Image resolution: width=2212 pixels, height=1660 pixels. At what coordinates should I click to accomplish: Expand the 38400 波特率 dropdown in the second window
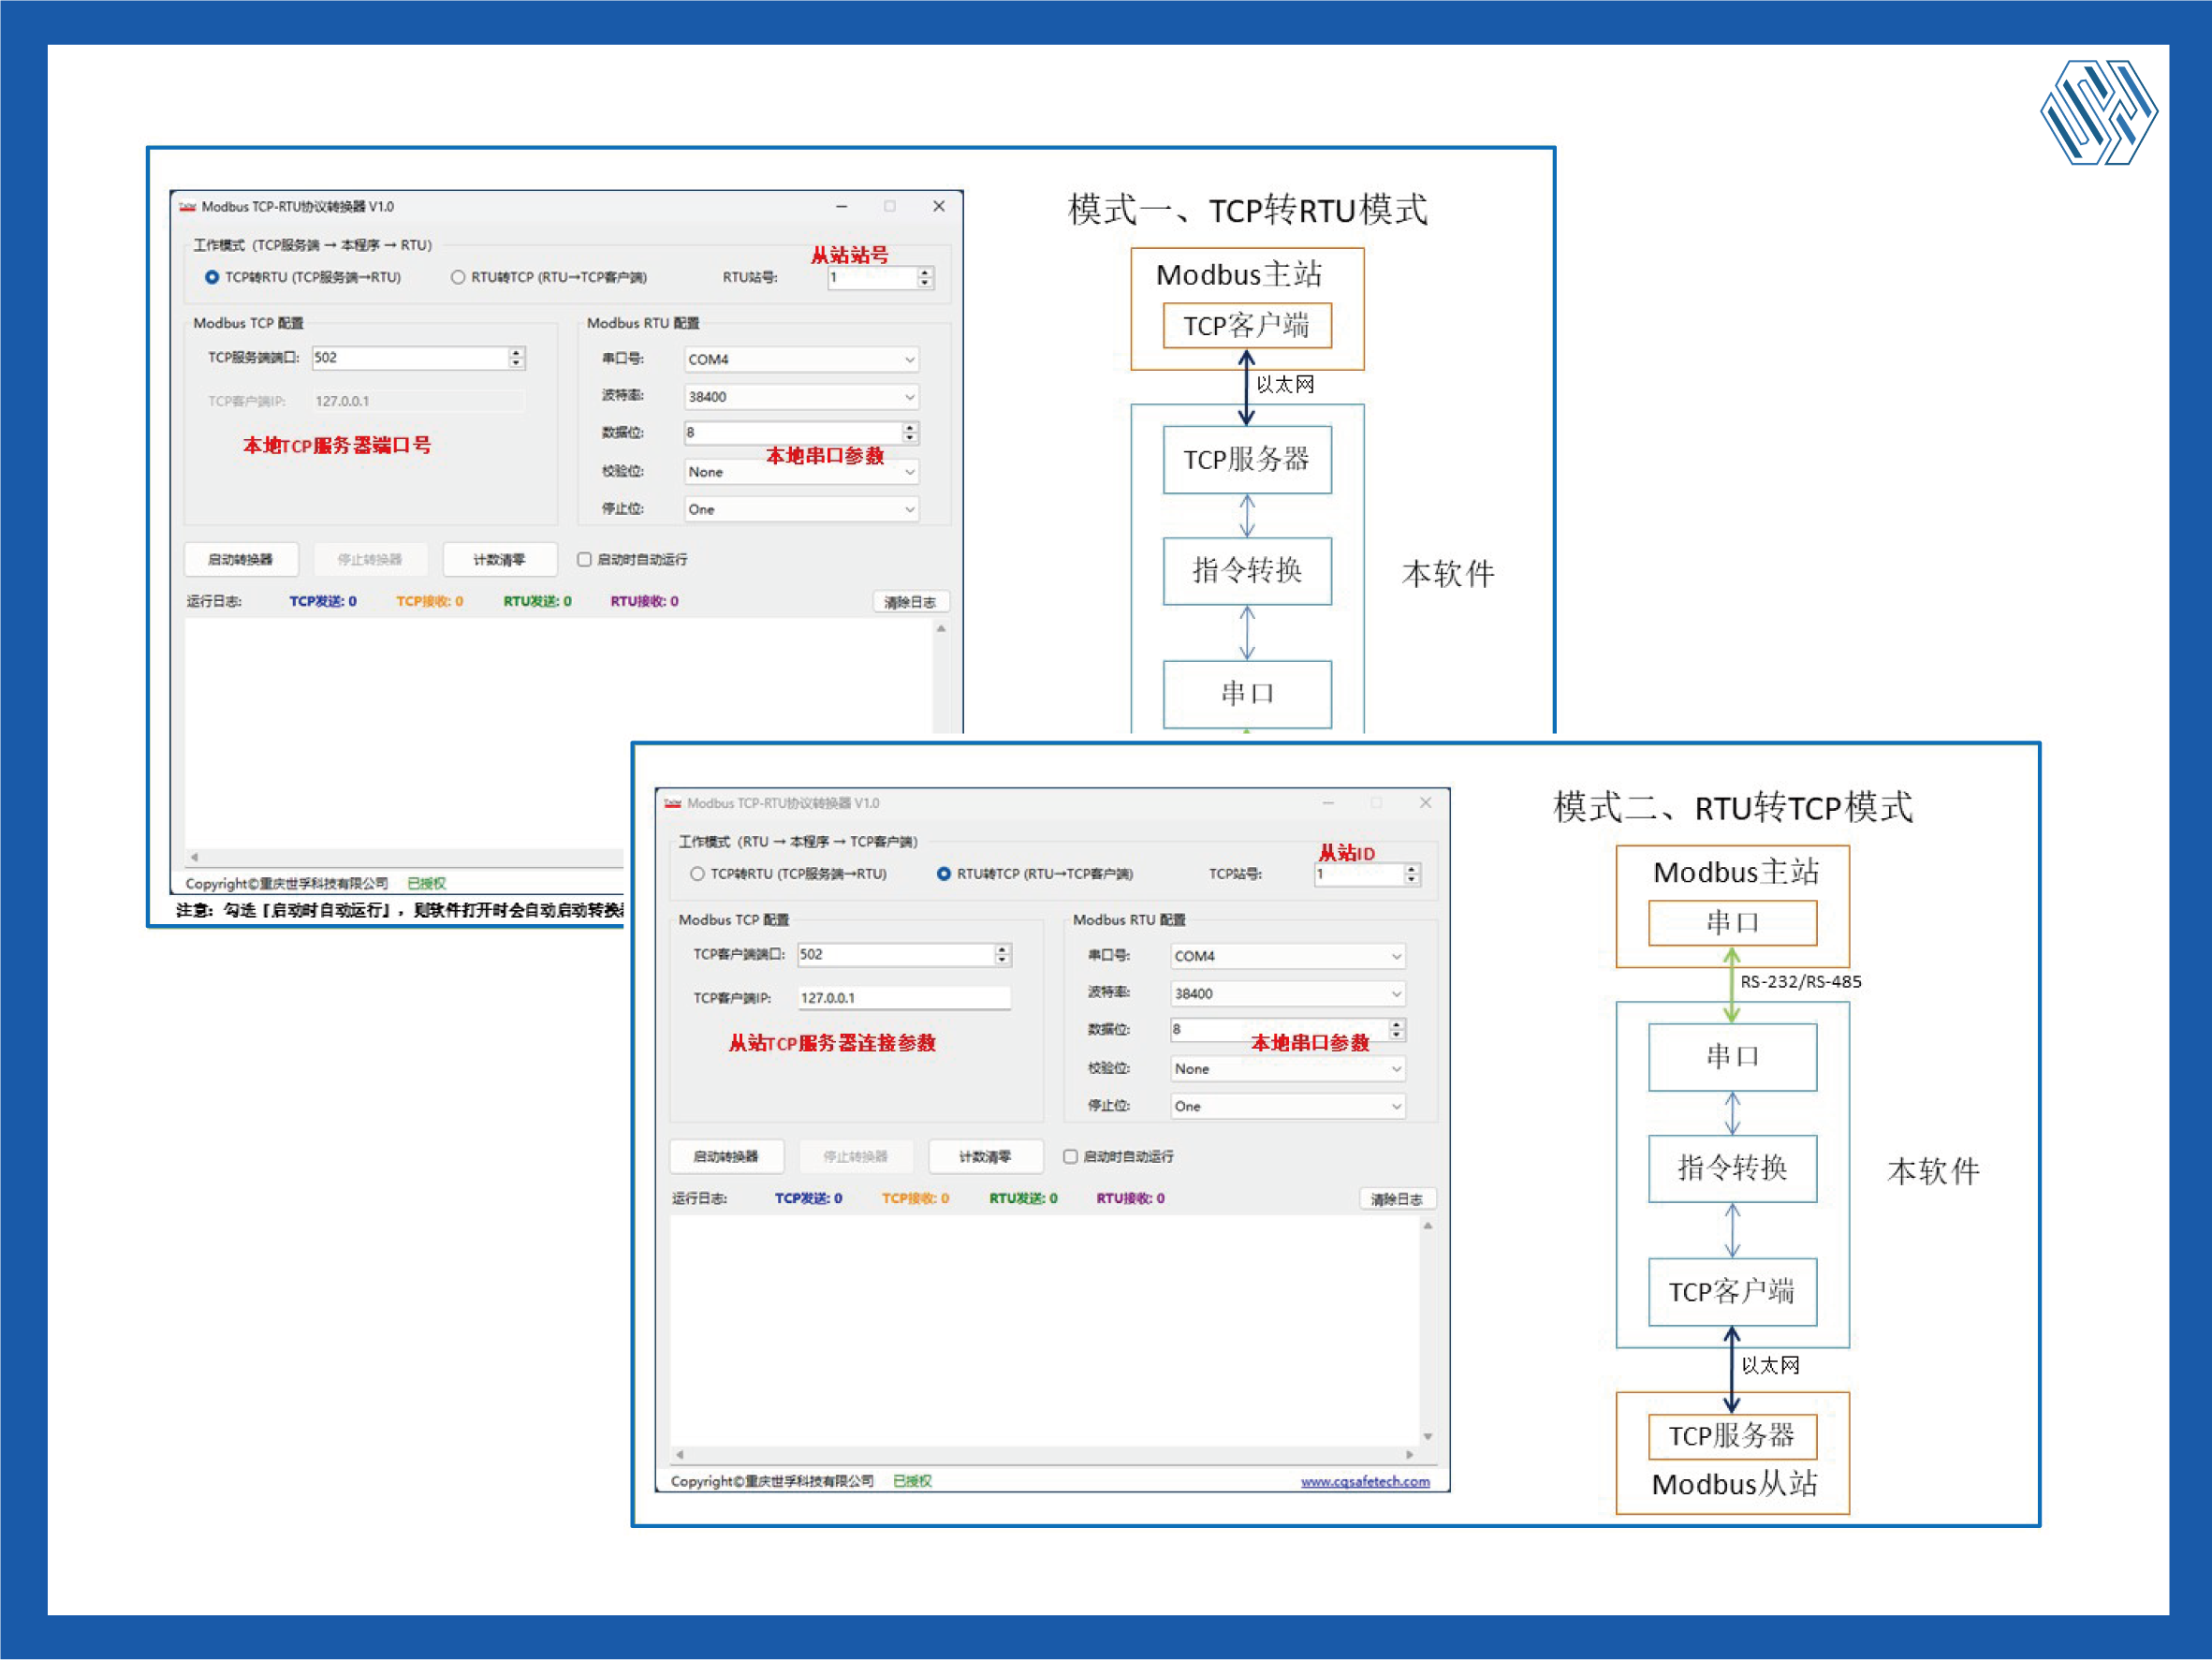coord(1395,993)
